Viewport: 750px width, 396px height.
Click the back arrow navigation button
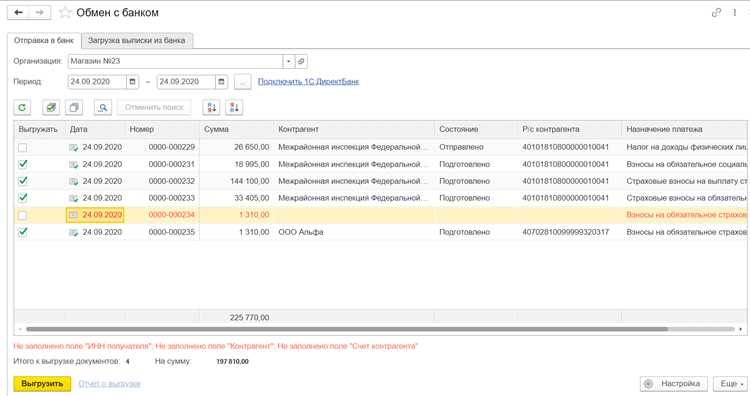18,12
